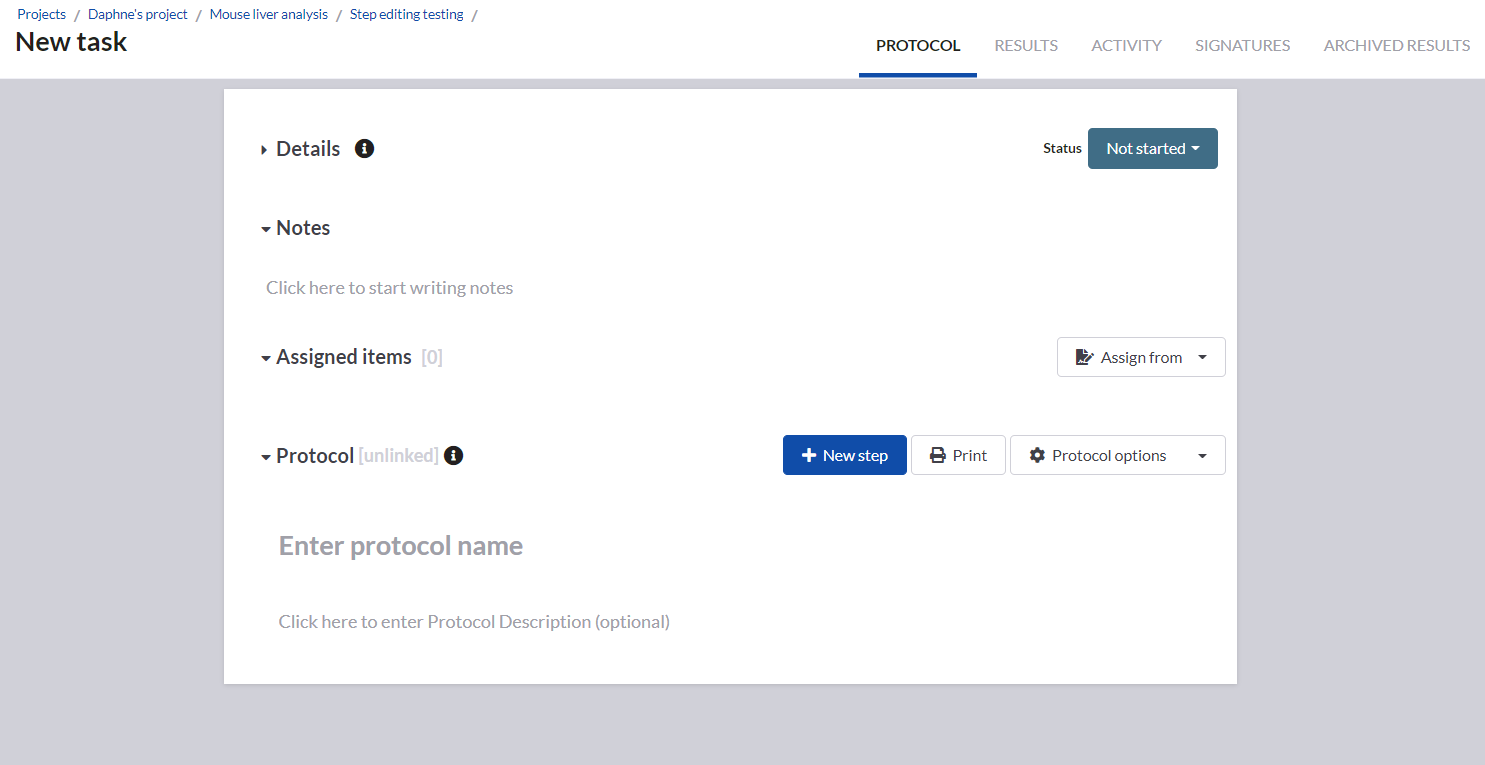View the Archived Results tab
The image size is (1485, 765).
1396,45
